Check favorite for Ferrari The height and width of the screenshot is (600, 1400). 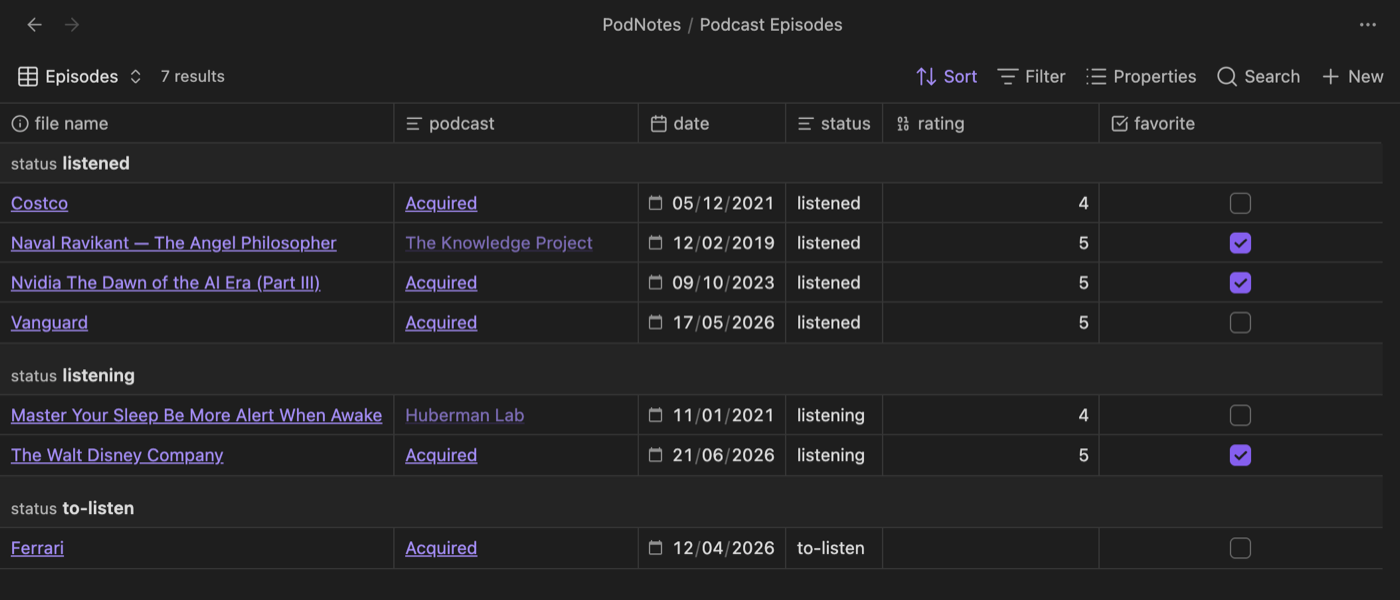tap(1240, 548)
